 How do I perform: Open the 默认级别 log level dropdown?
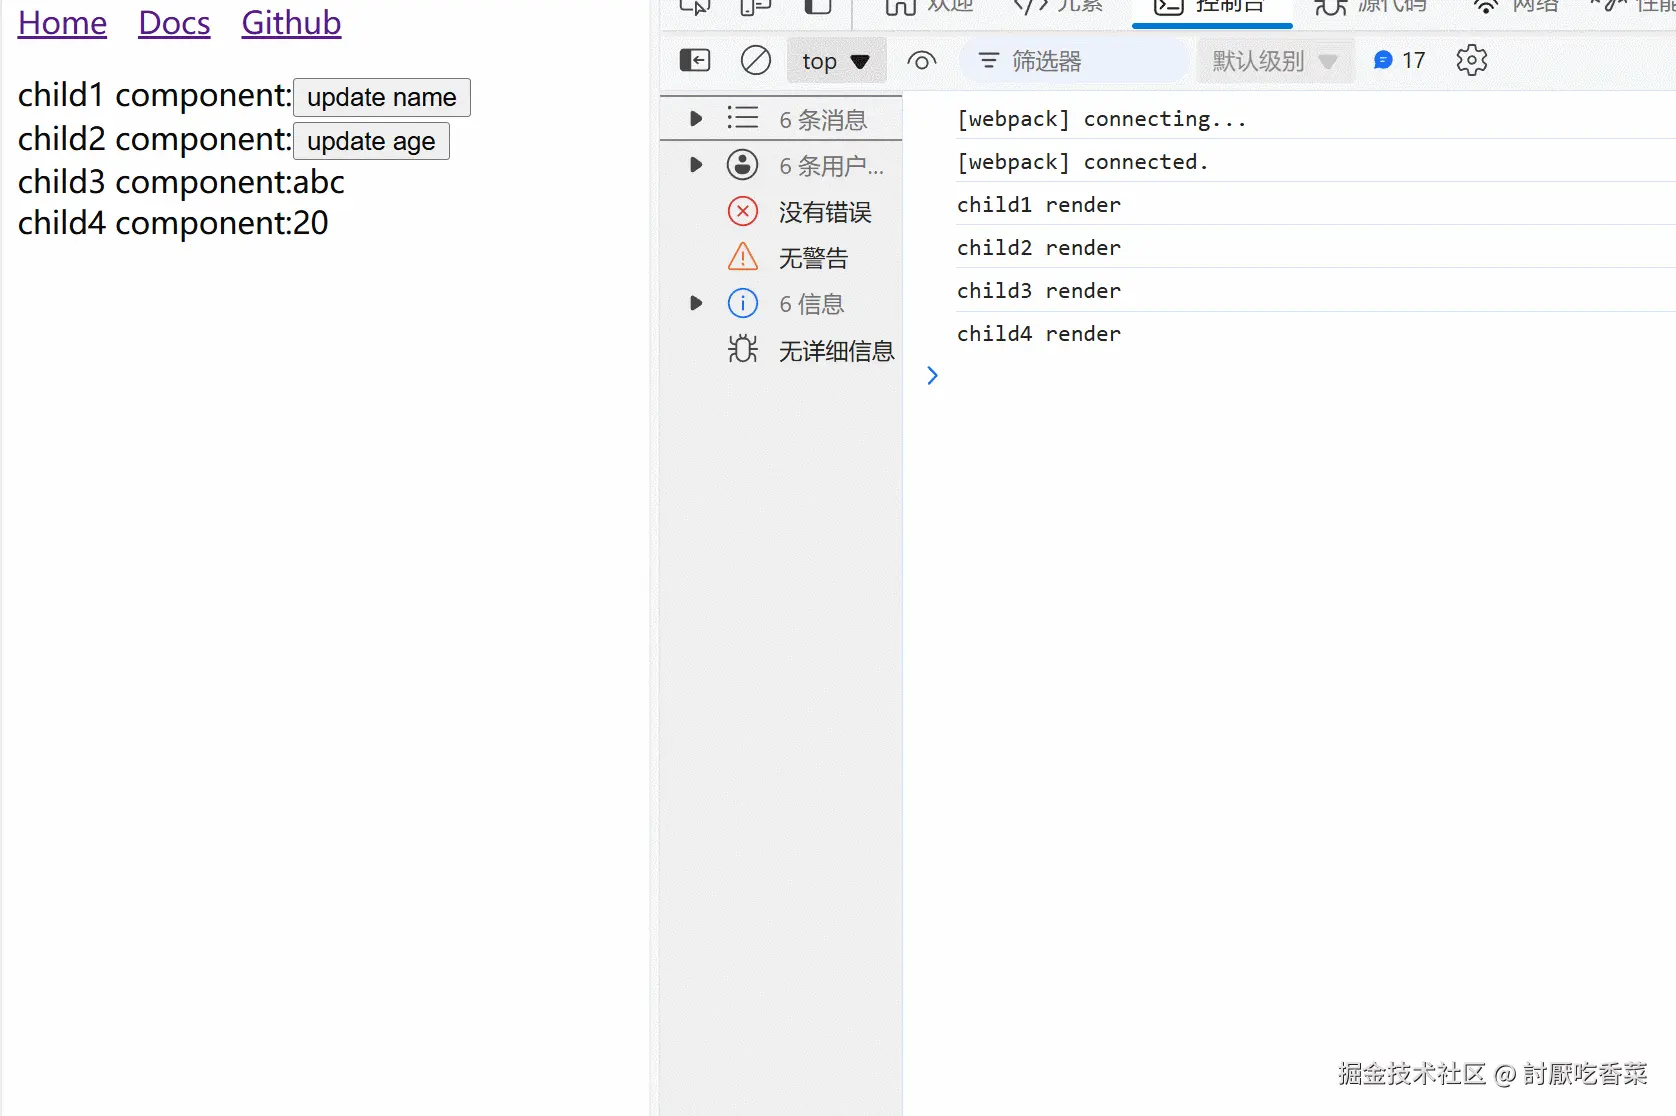1273,60
